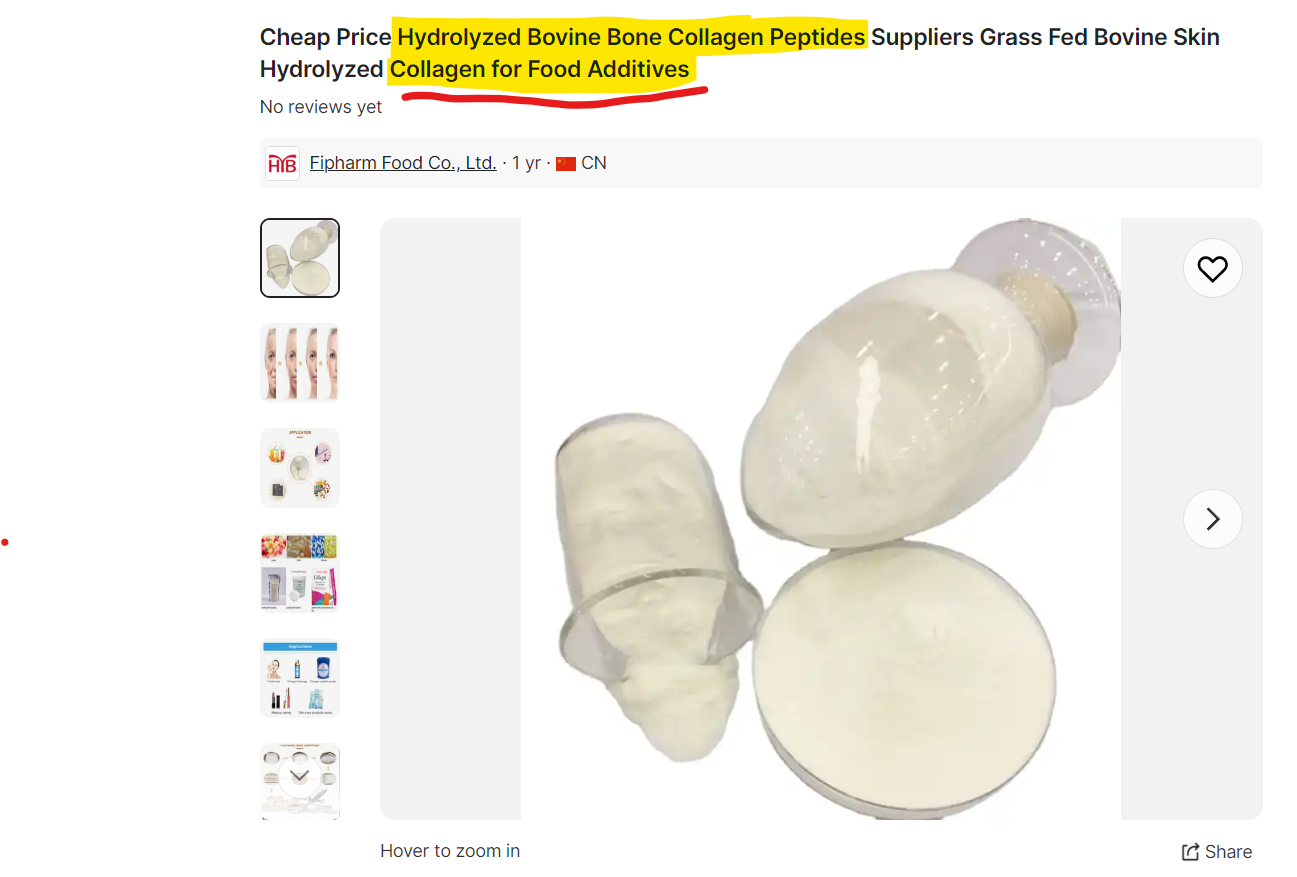Click the red HTB company logo
Screen dimensions: 1297x877
282,163
